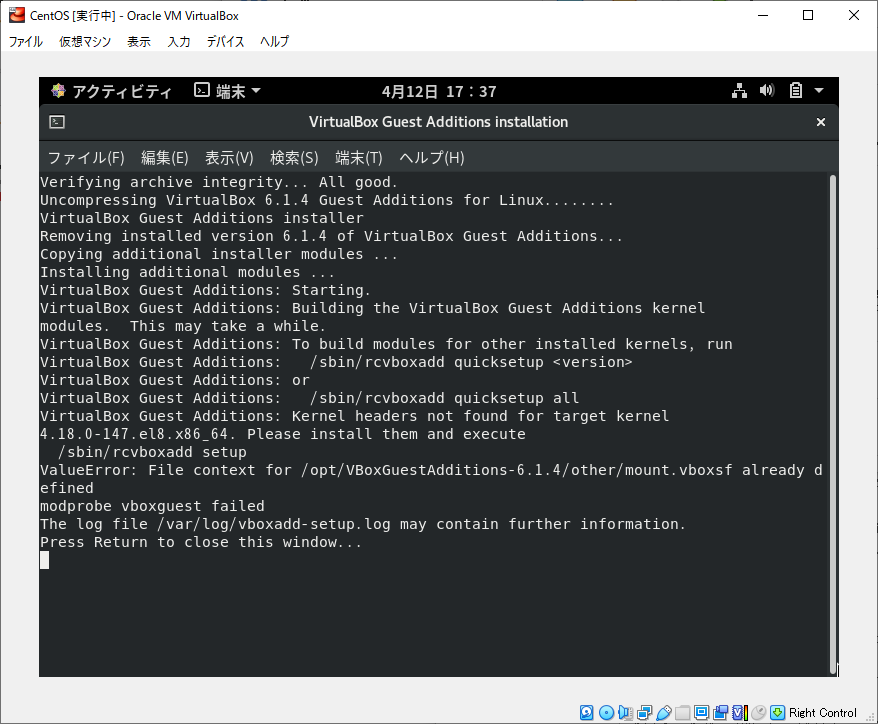Viewport: 878px width, 724px height.
Task: Open the clock showing 4月12日 17:37
Action: coord(439,91)
